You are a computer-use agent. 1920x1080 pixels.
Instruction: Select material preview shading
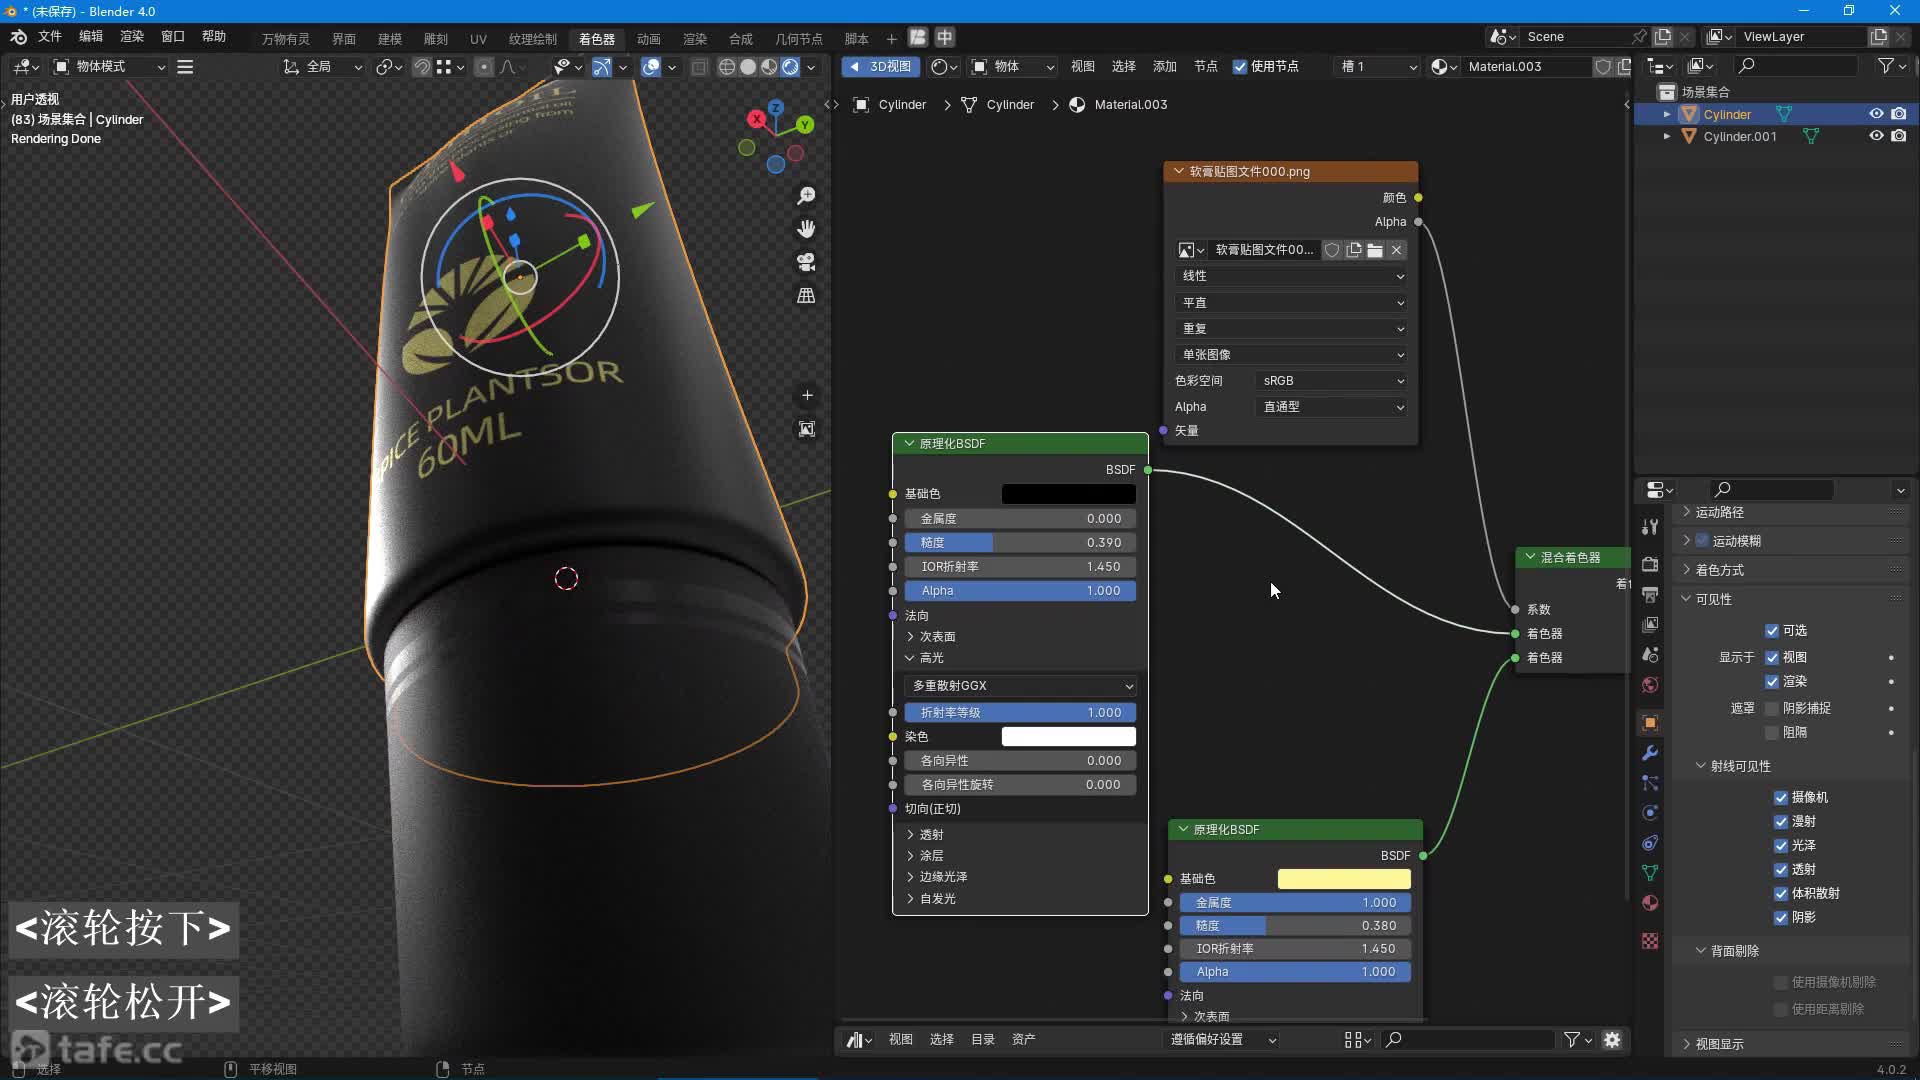coord(769,67)
